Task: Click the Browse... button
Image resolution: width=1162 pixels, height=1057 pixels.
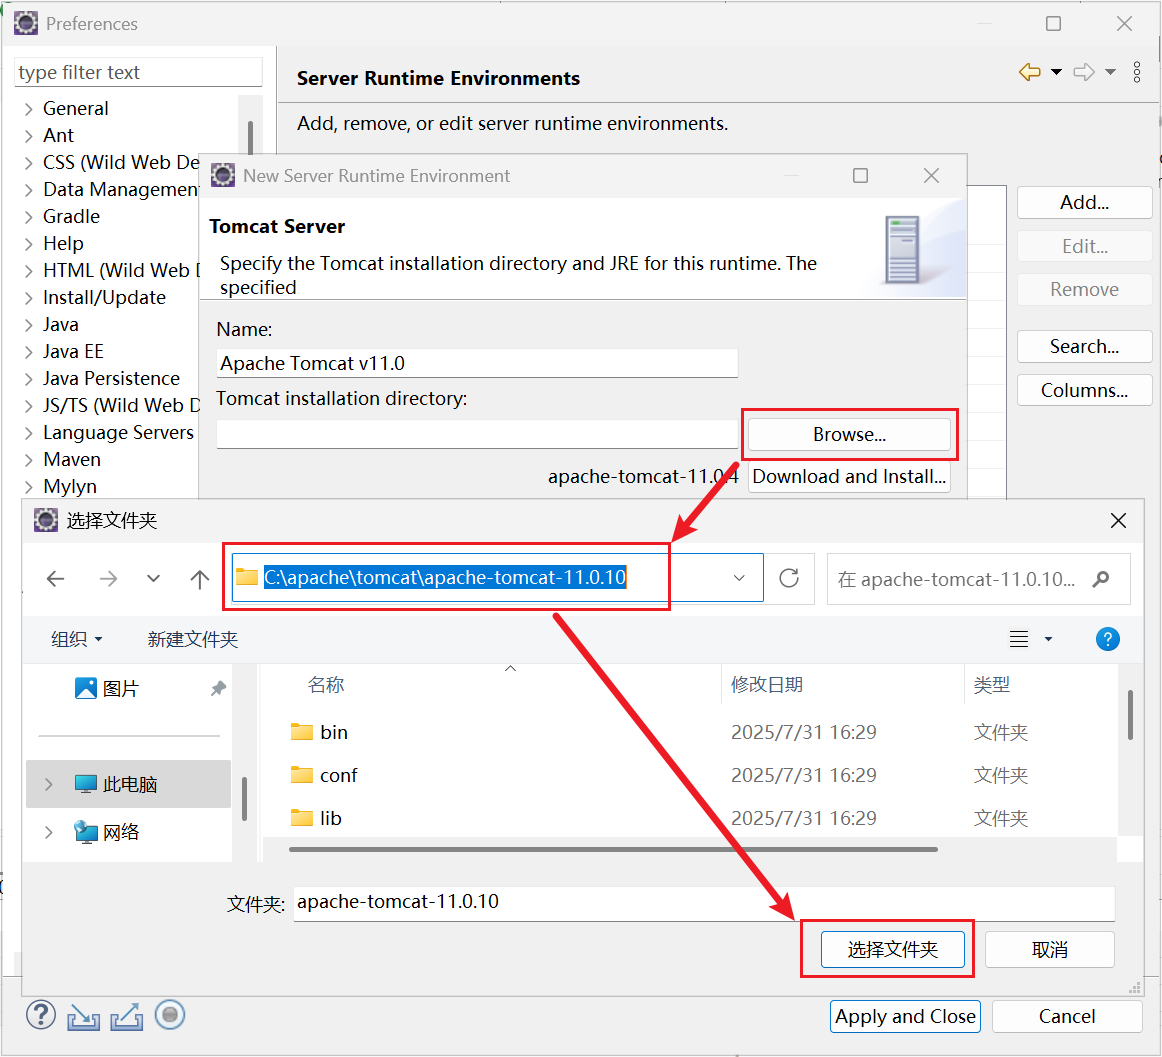Action: (849, 434)
